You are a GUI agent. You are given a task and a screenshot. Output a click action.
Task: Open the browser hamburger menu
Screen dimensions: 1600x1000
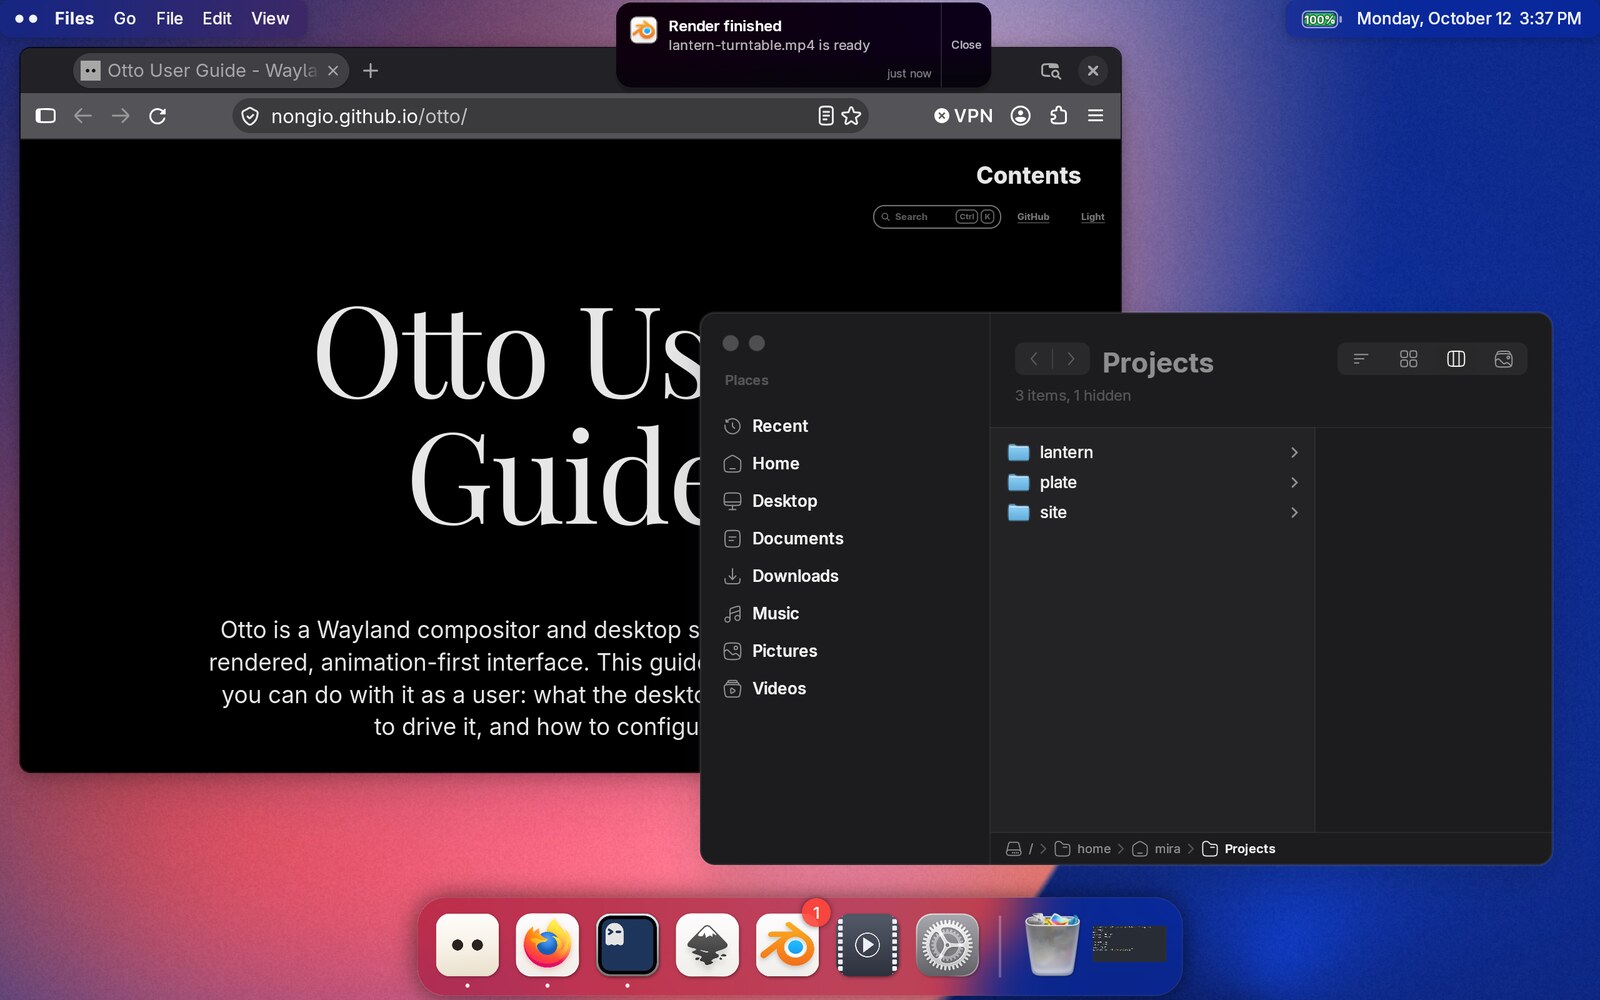click(1095, 116)
